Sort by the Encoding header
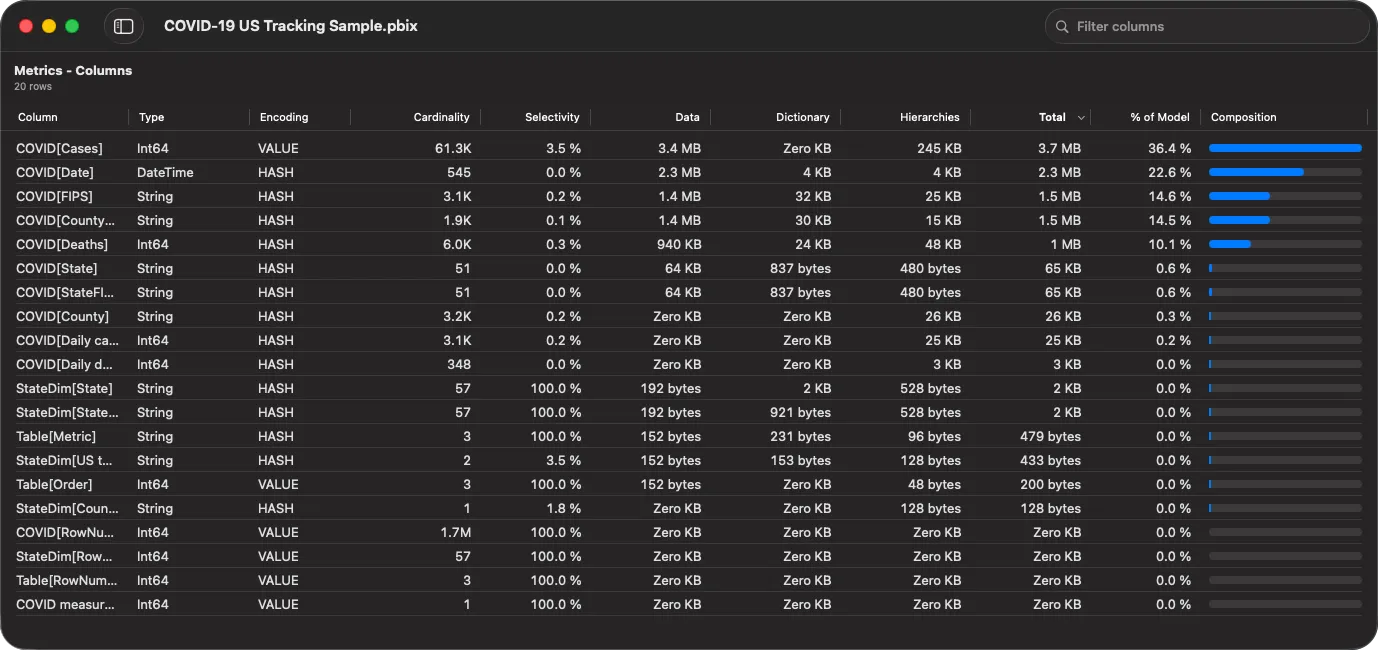This screenshot has height=650, width=1378. tap(283, 117)
